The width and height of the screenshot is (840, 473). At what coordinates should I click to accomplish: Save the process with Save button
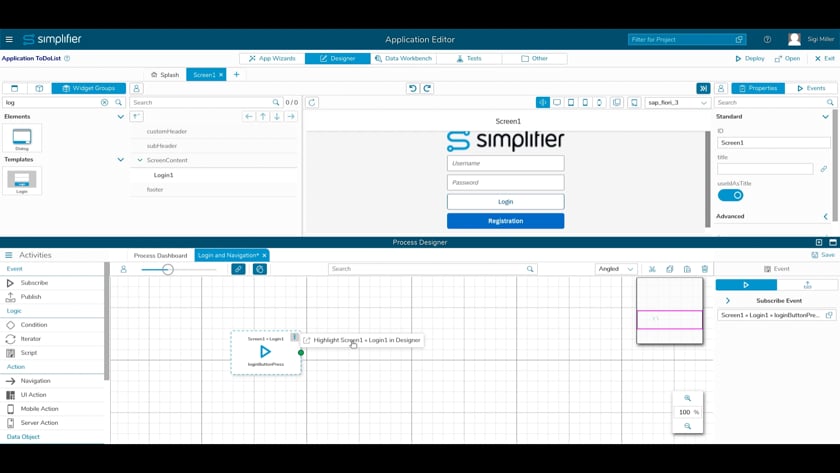click(823, 255)
